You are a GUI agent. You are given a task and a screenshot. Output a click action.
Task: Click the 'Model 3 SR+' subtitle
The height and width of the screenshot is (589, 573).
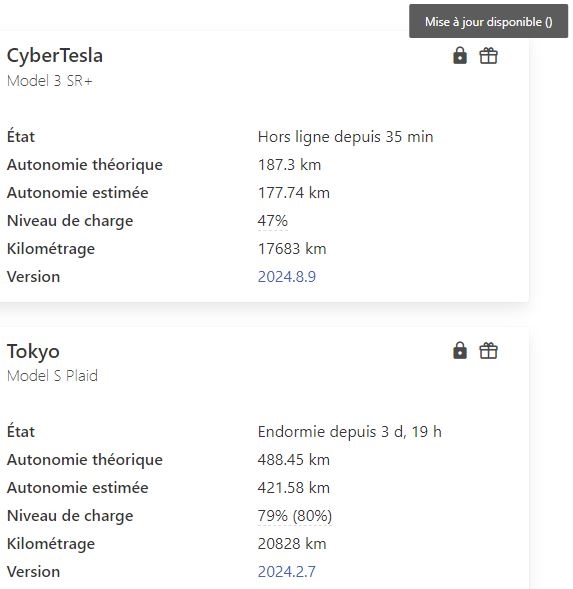[50, 81]
